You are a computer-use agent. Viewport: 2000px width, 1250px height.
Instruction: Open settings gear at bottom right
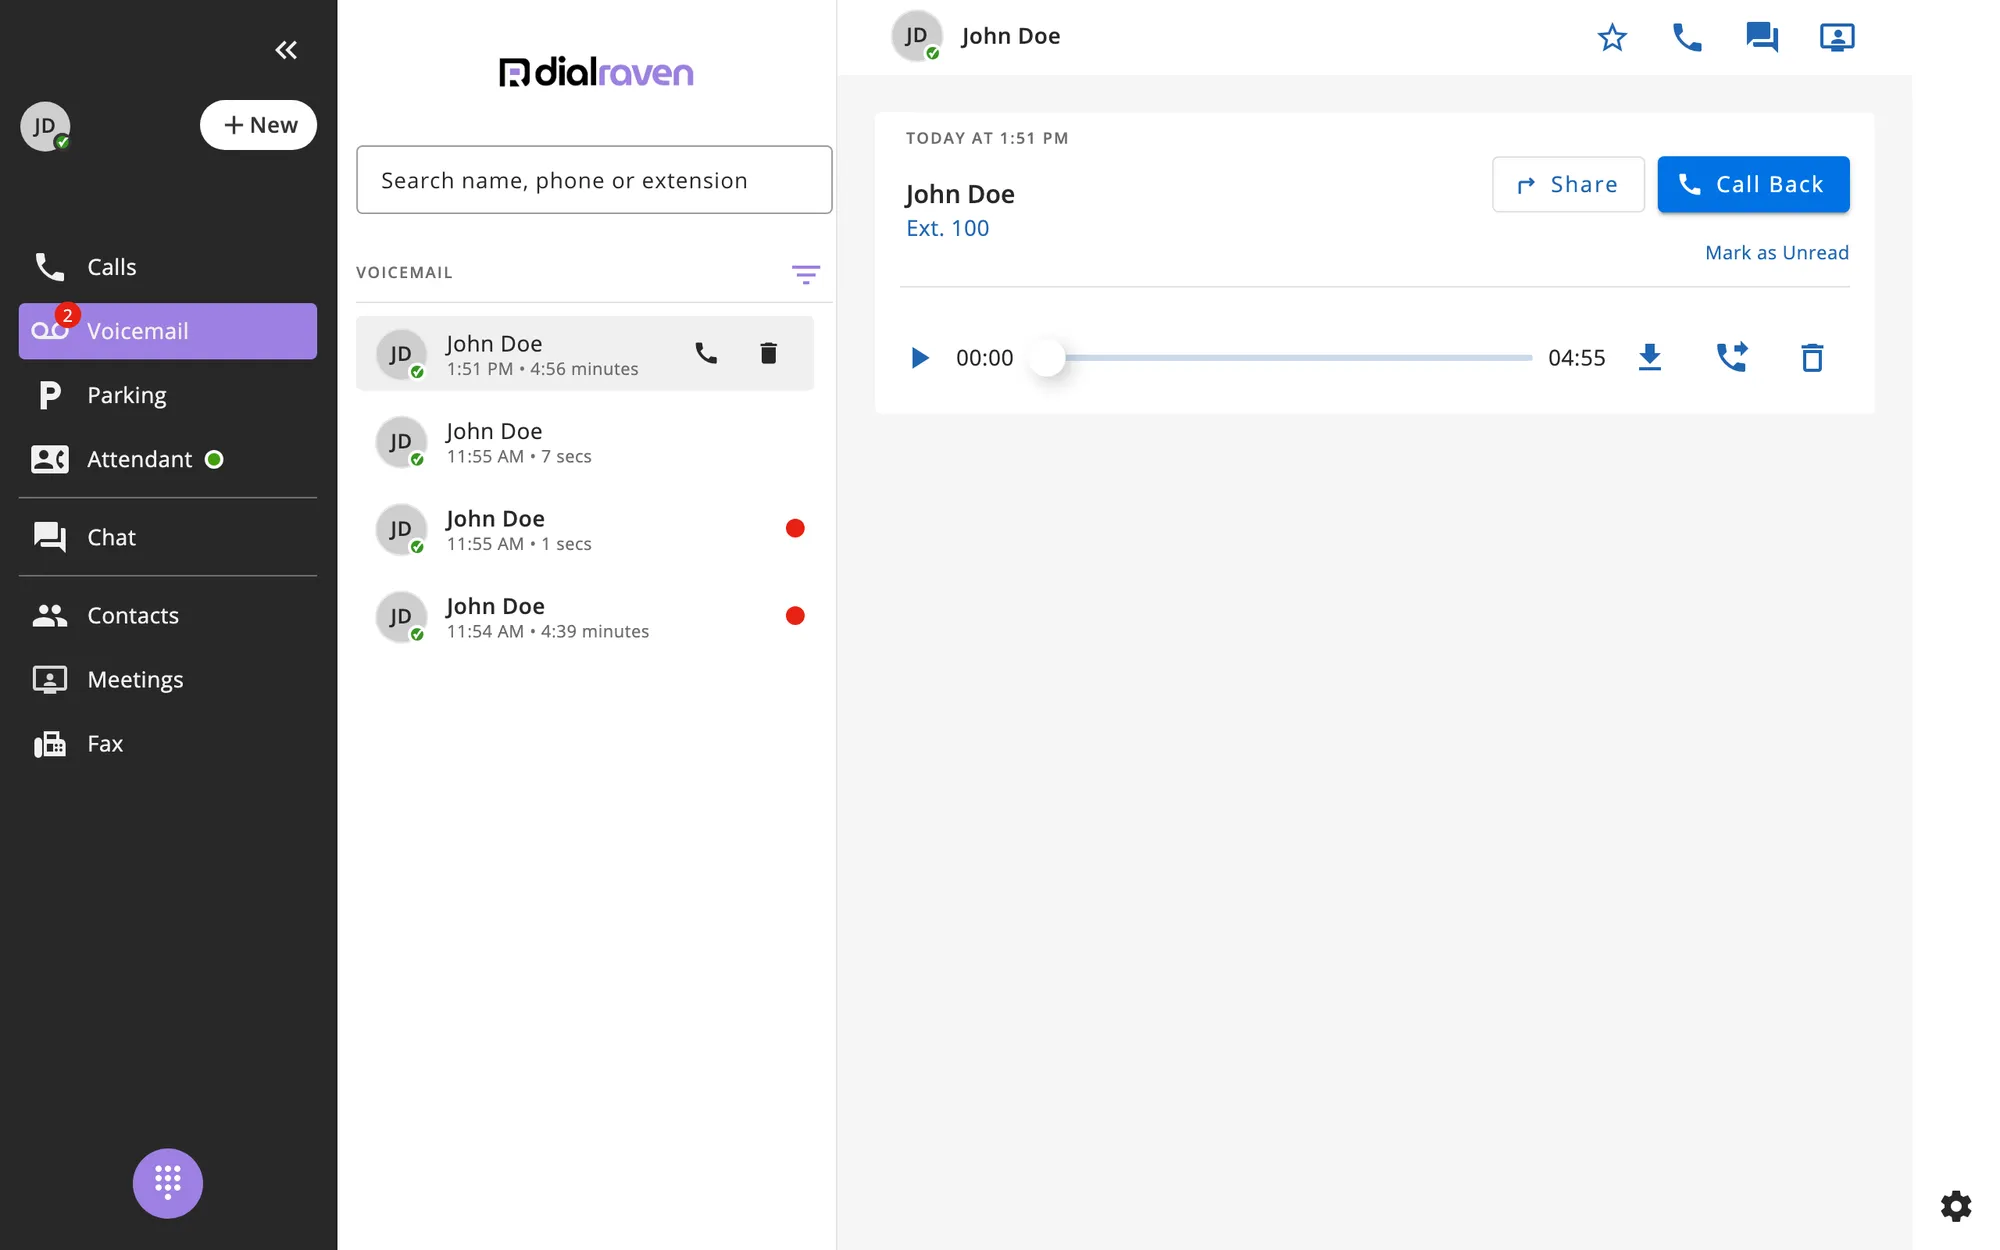[1956, 1206]
